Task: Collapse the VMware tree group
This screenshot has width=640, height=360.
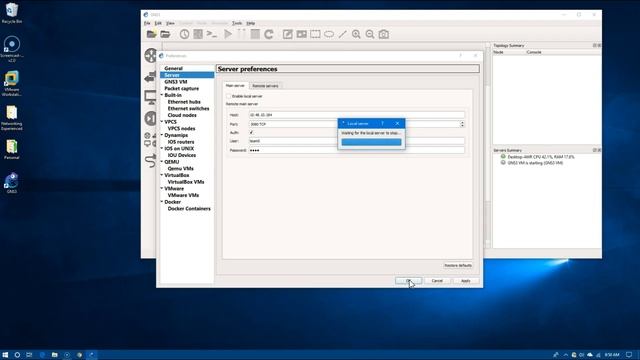Action: coord(162,189)
